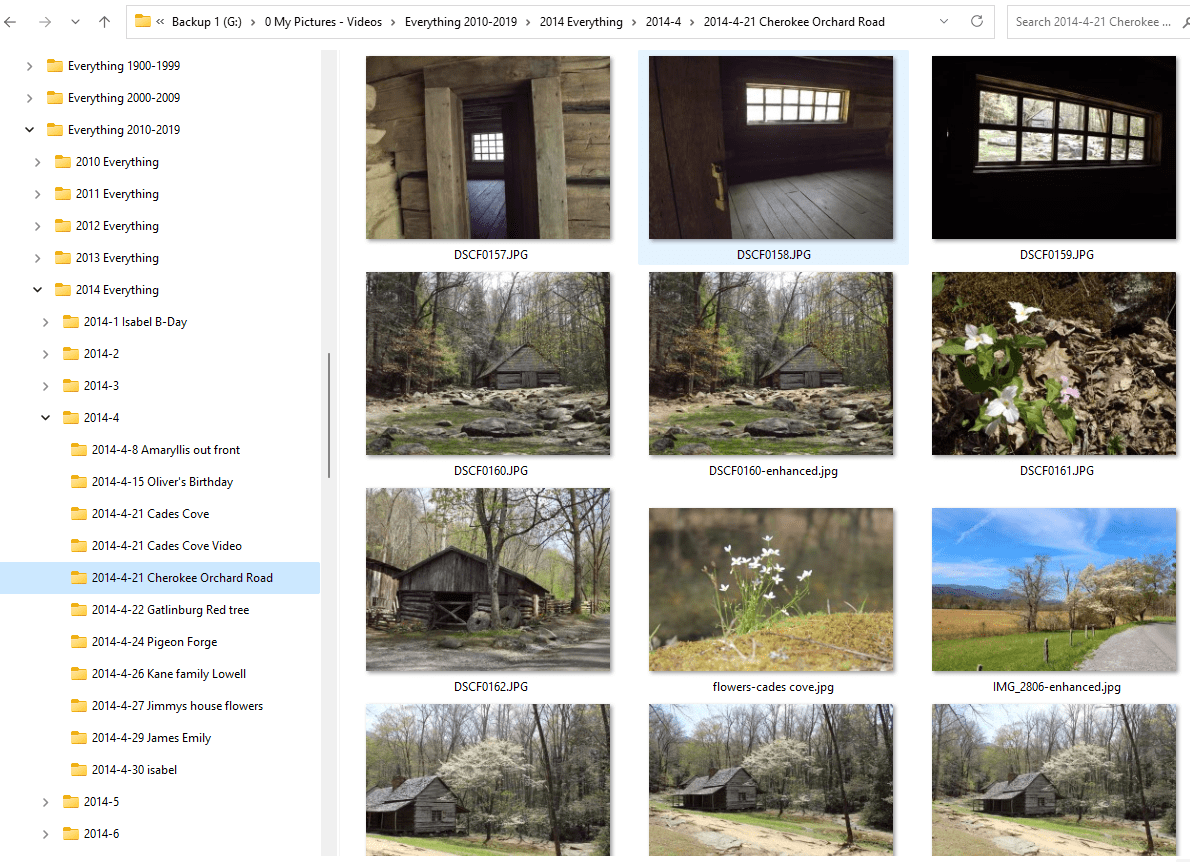The width and height of the screenshot is (1190, 862).
Task: Select the 2014-4-21 Cades Cove folder
Action: coord(150,514)
